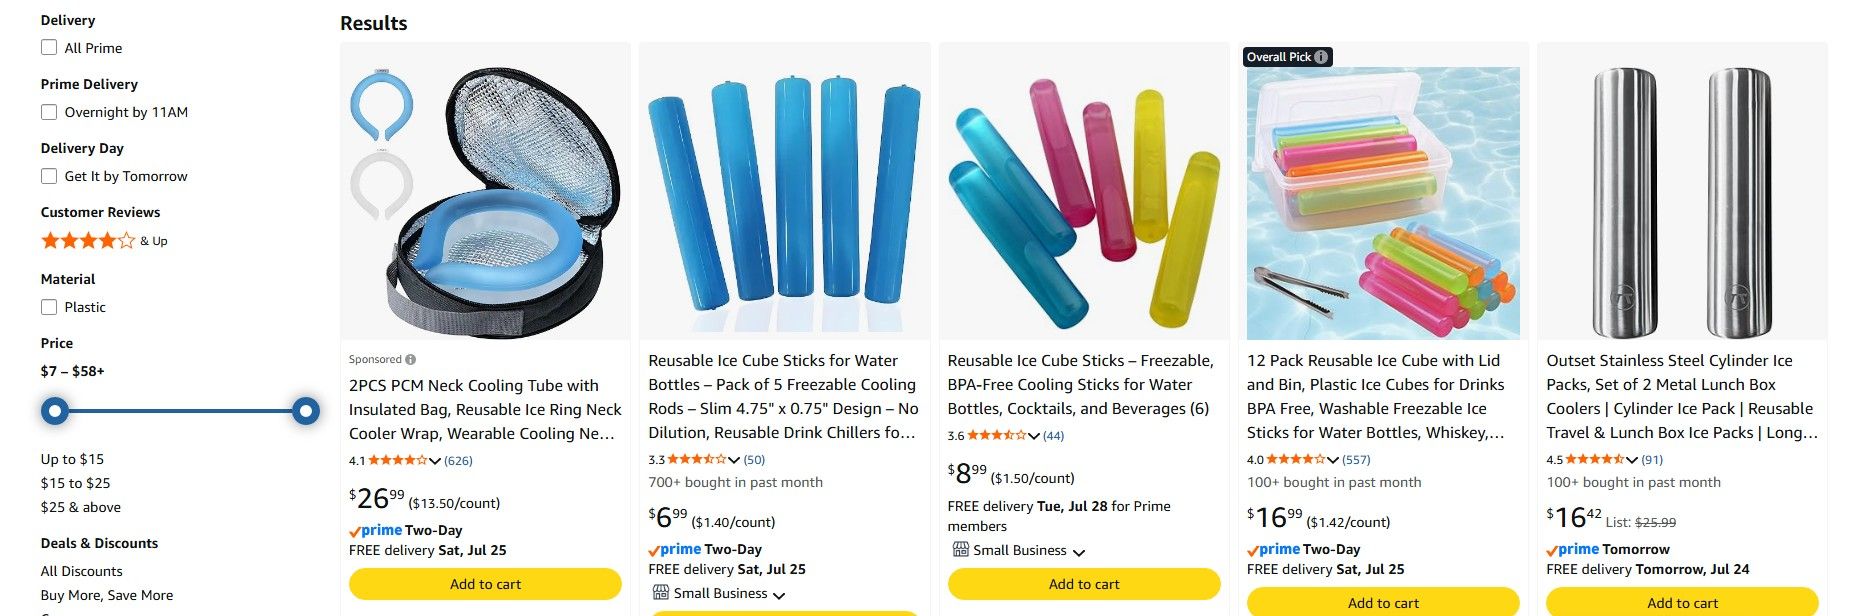Viewport: 1861px width, 616px height.
Task: Click the Sponsored info icon
Action: tap(411, 360)
